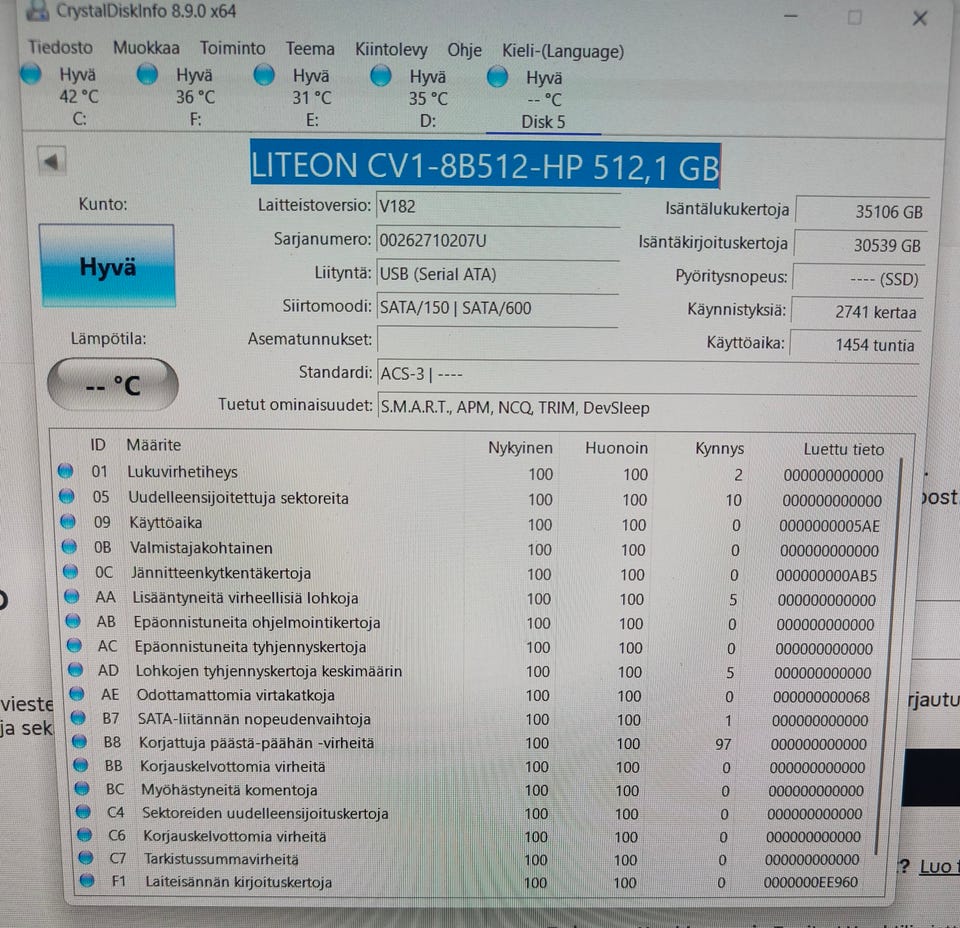Image resolution: width=960 pixels, height=928 pixels.
Task: Open the Teema menu
Action: (310, 49)
